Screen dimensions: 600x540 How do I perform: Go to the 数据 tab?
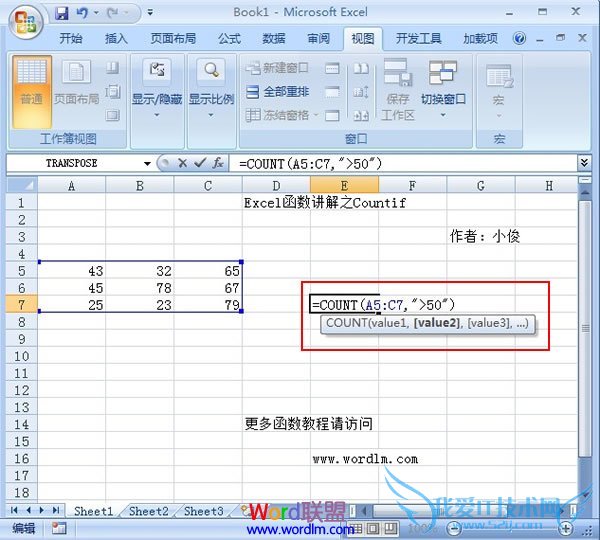tap(274, 38)
